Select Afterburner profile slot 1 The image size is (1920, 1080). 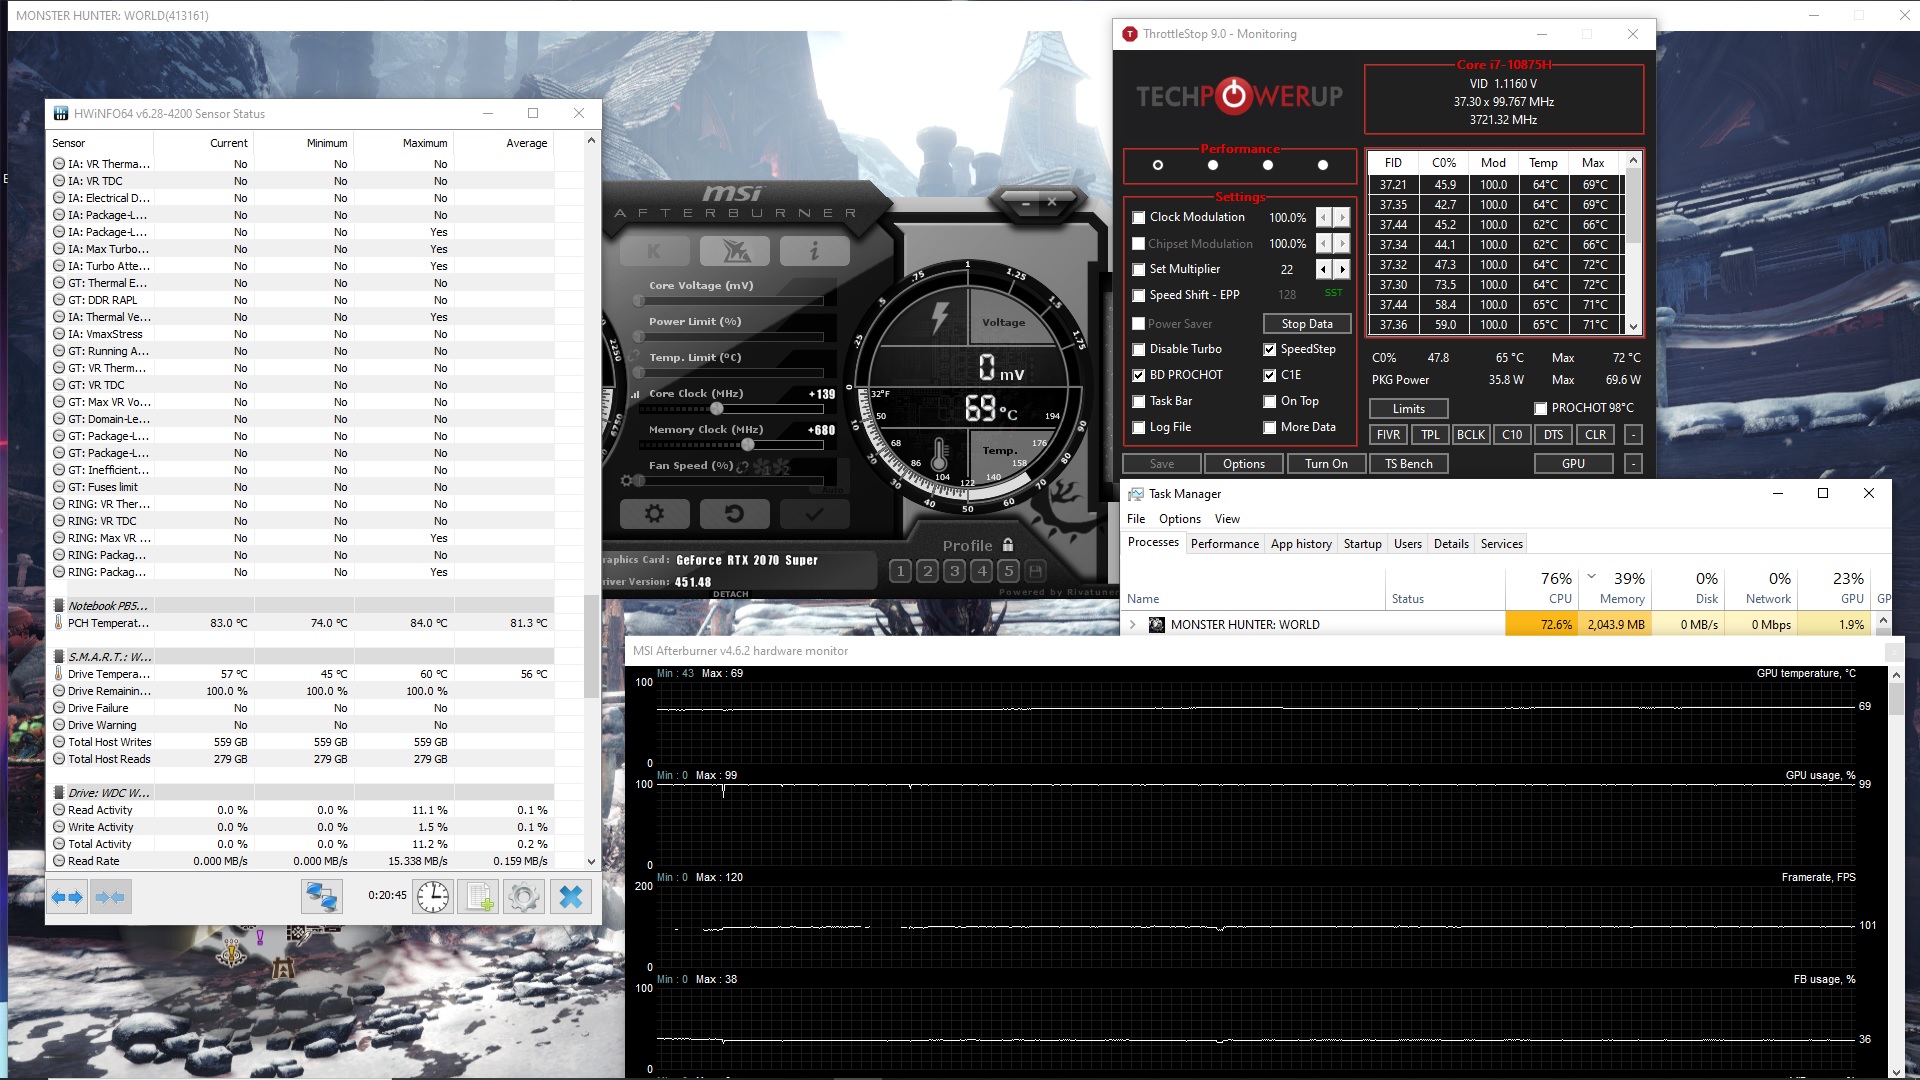901,571
